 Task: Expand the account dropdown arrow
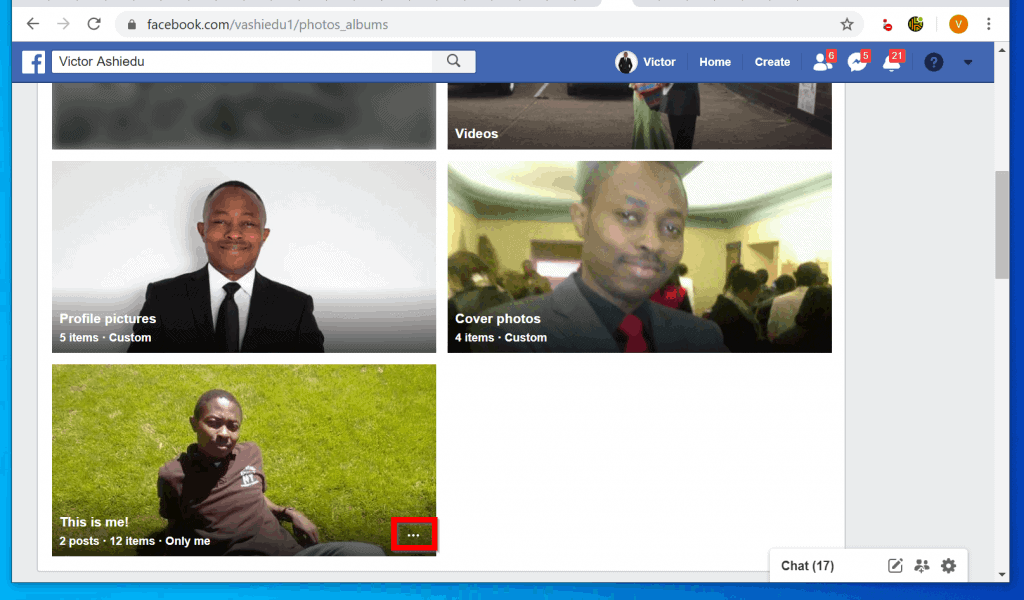pyautogui.click(x=968, y=63)
